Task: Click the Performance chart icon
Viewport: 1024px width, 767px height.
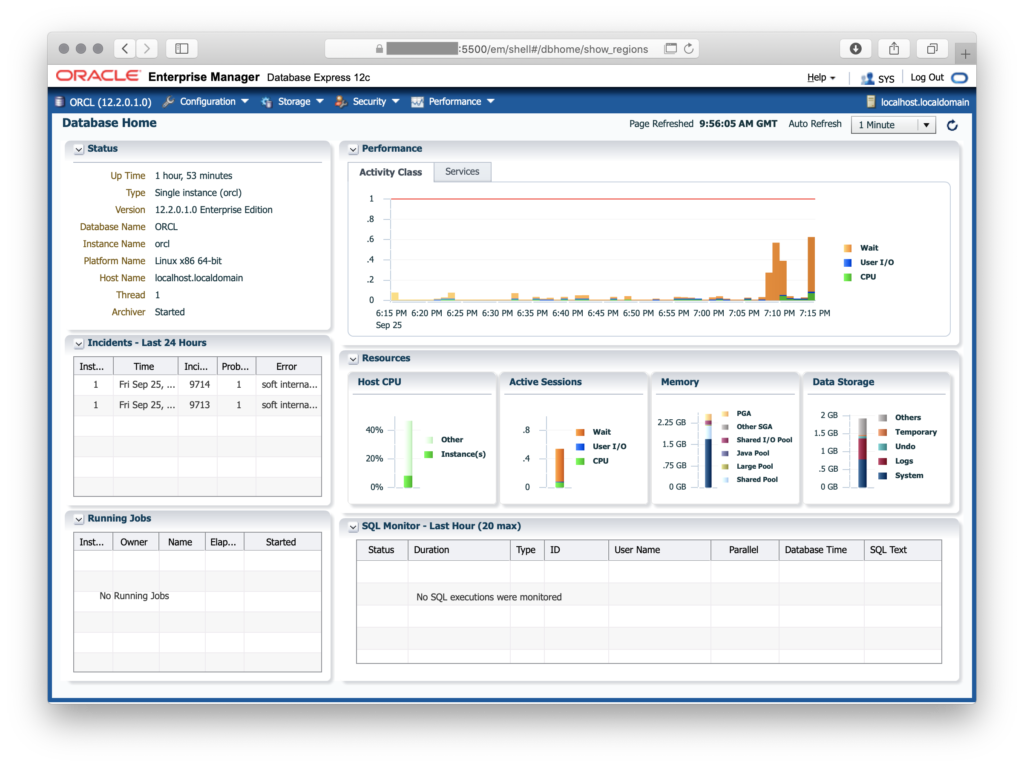Action: 417,102
